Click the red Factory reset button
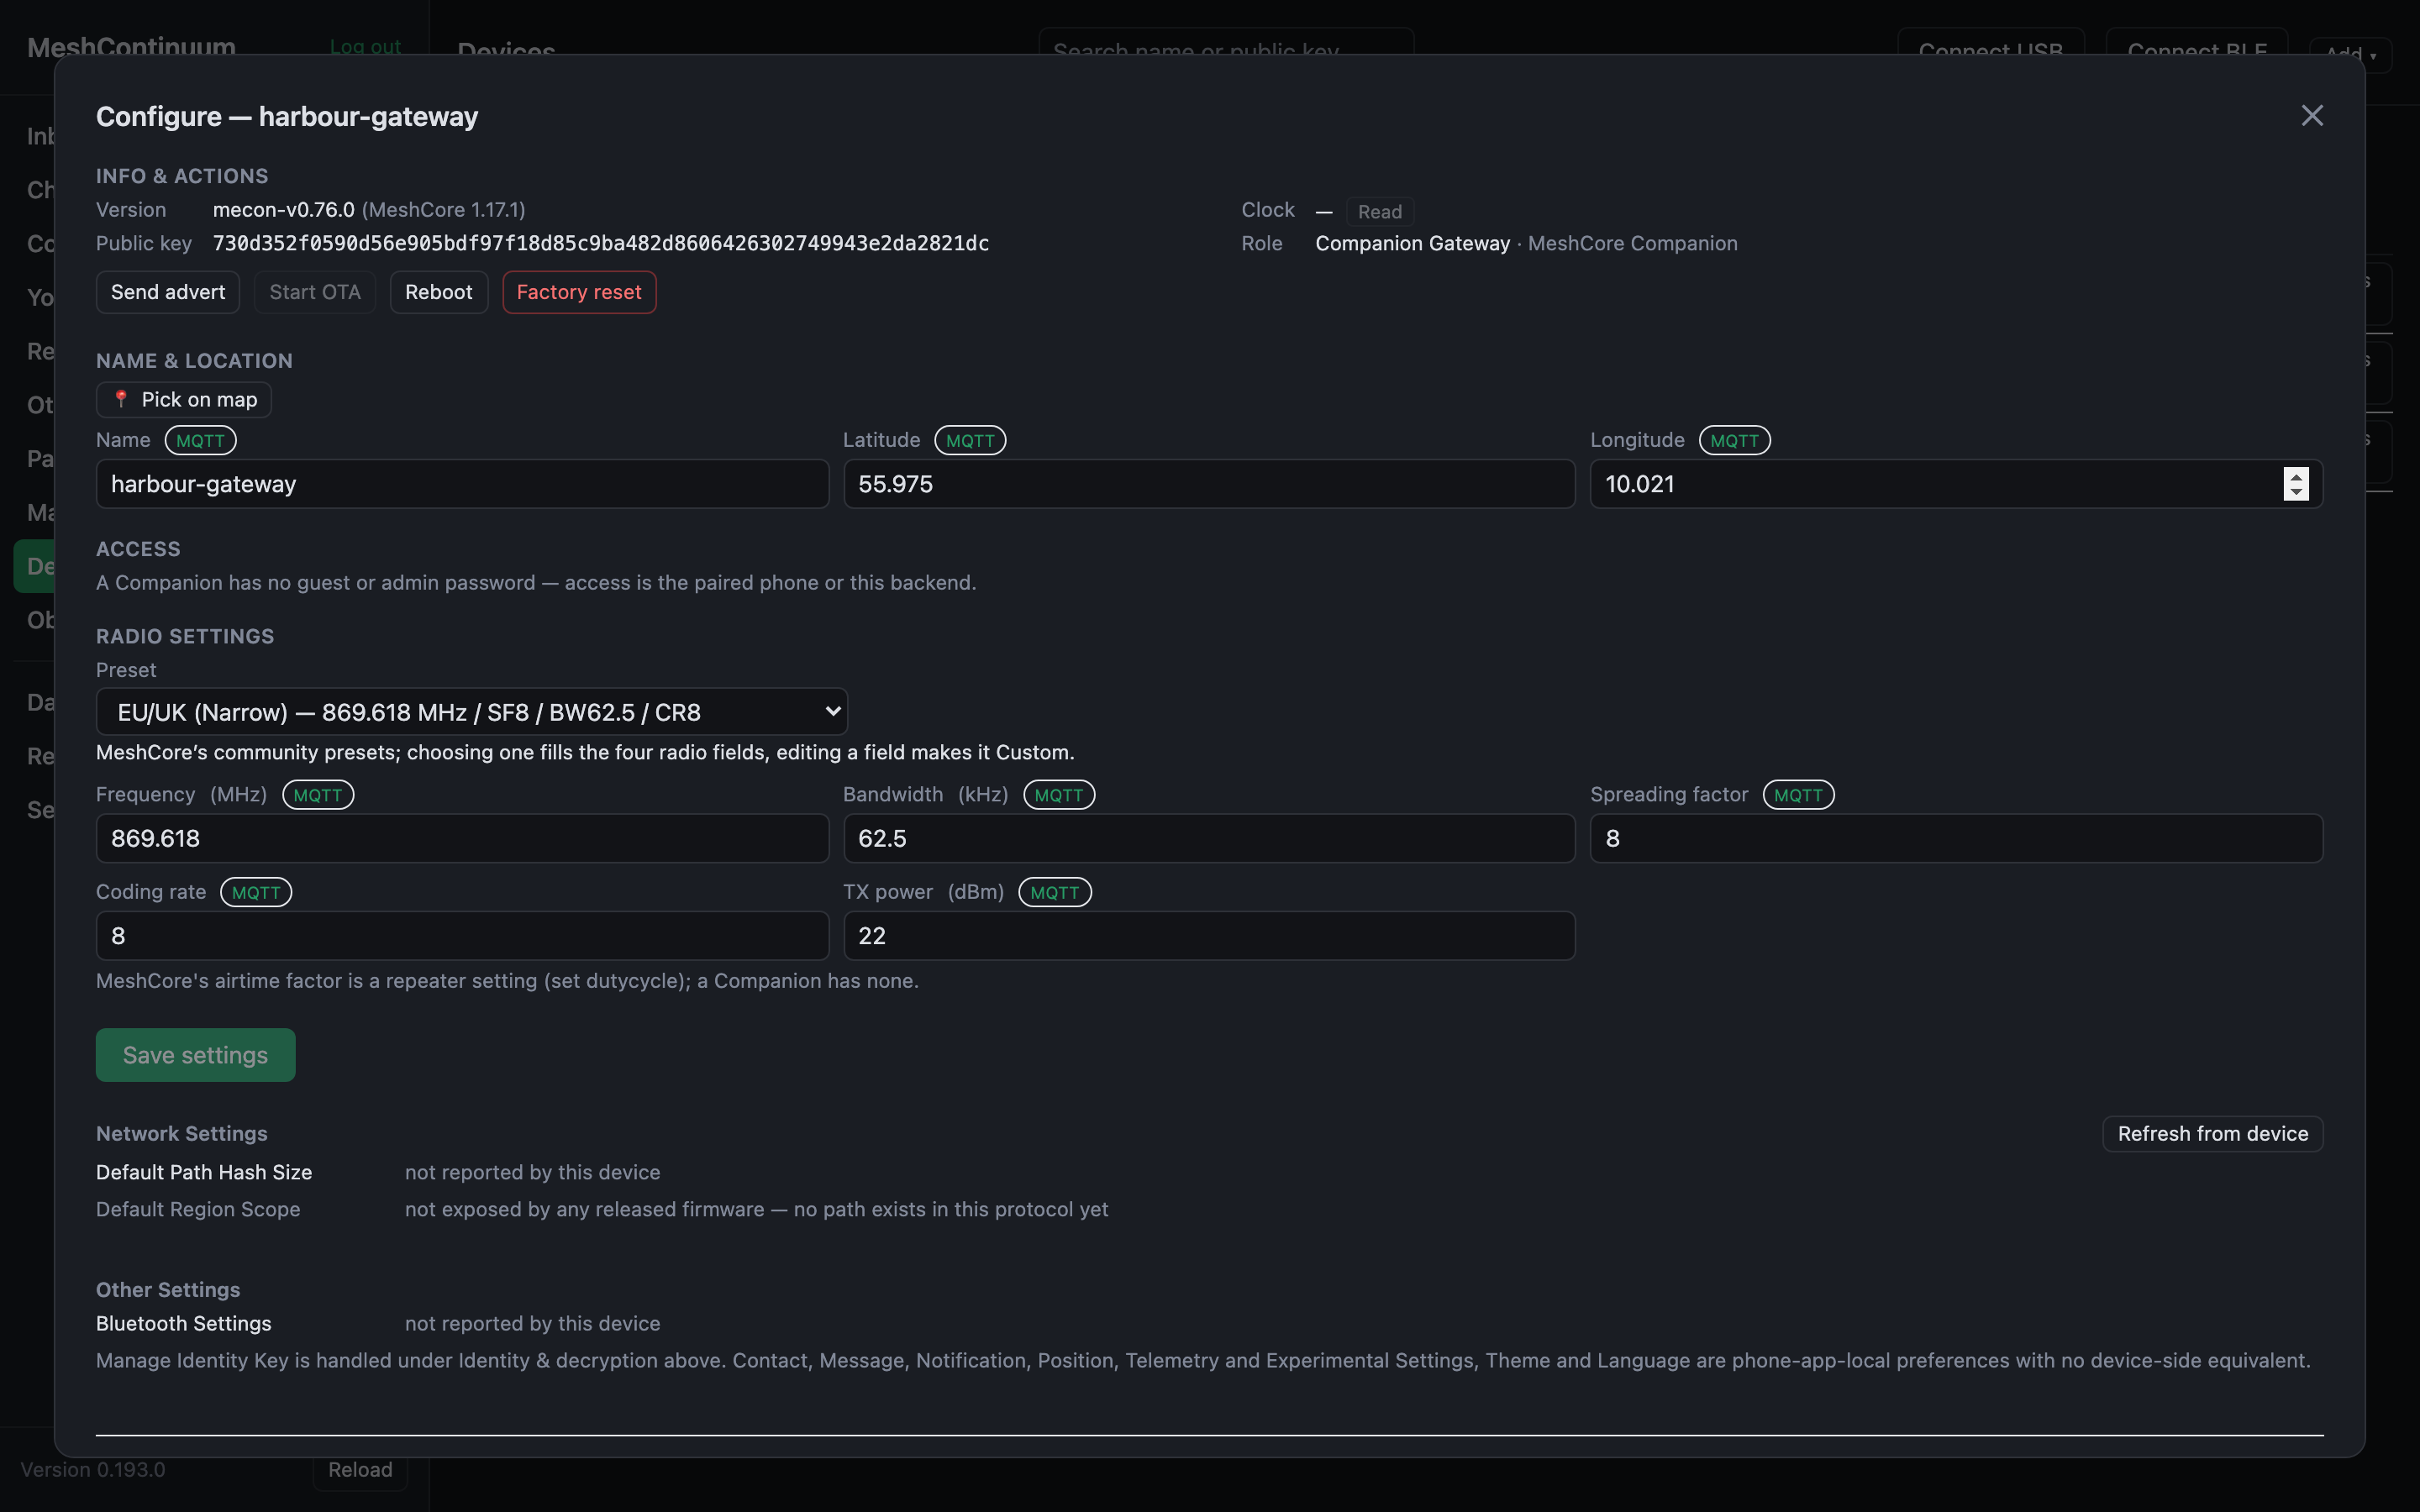Viewport: 2420px width, 1512px height. [579, 292]
